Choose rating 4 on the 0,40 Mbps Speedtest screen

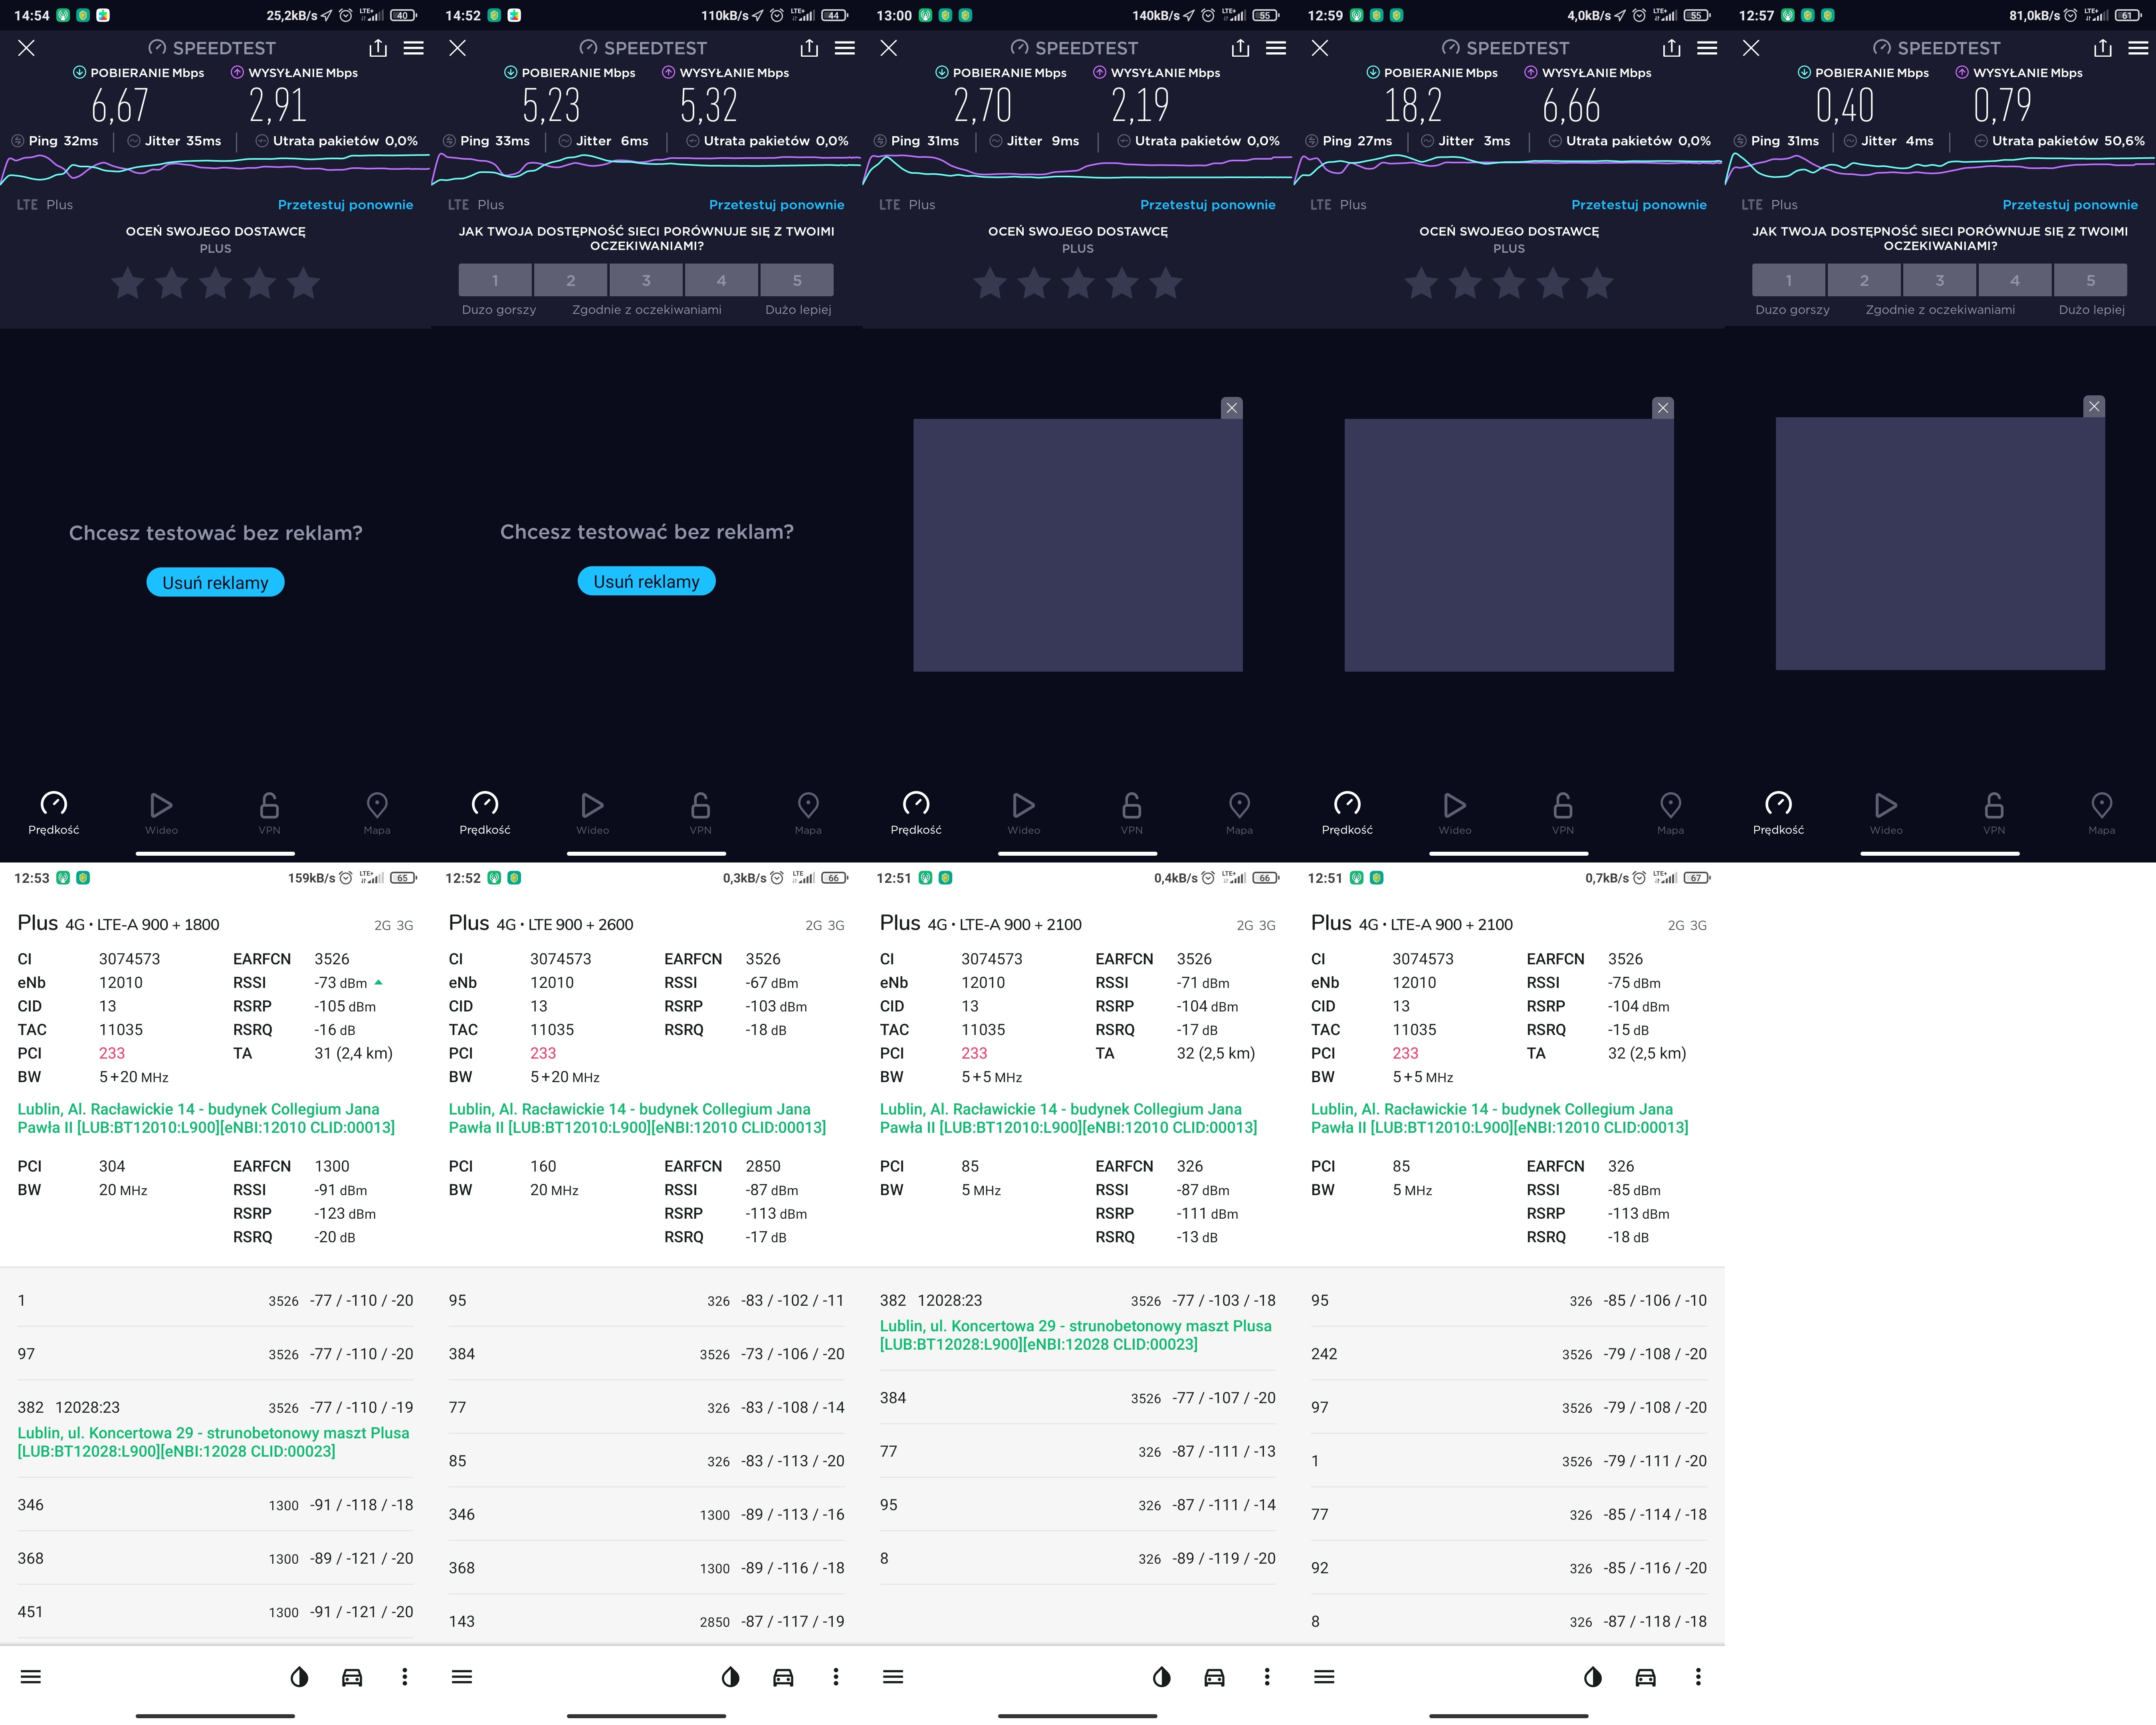coord(2015,280)
